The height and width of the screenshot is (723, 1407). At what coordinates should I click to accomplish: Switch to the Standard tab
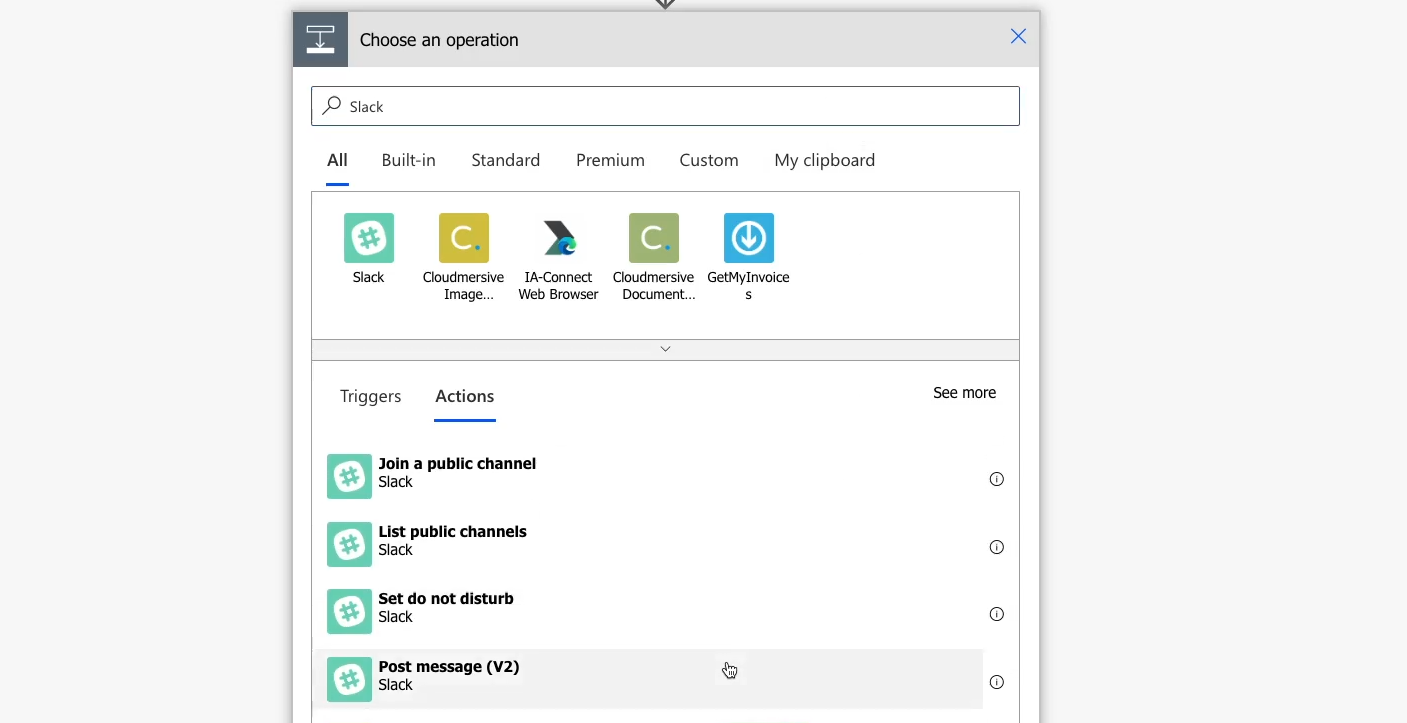(x=505, y=160)
